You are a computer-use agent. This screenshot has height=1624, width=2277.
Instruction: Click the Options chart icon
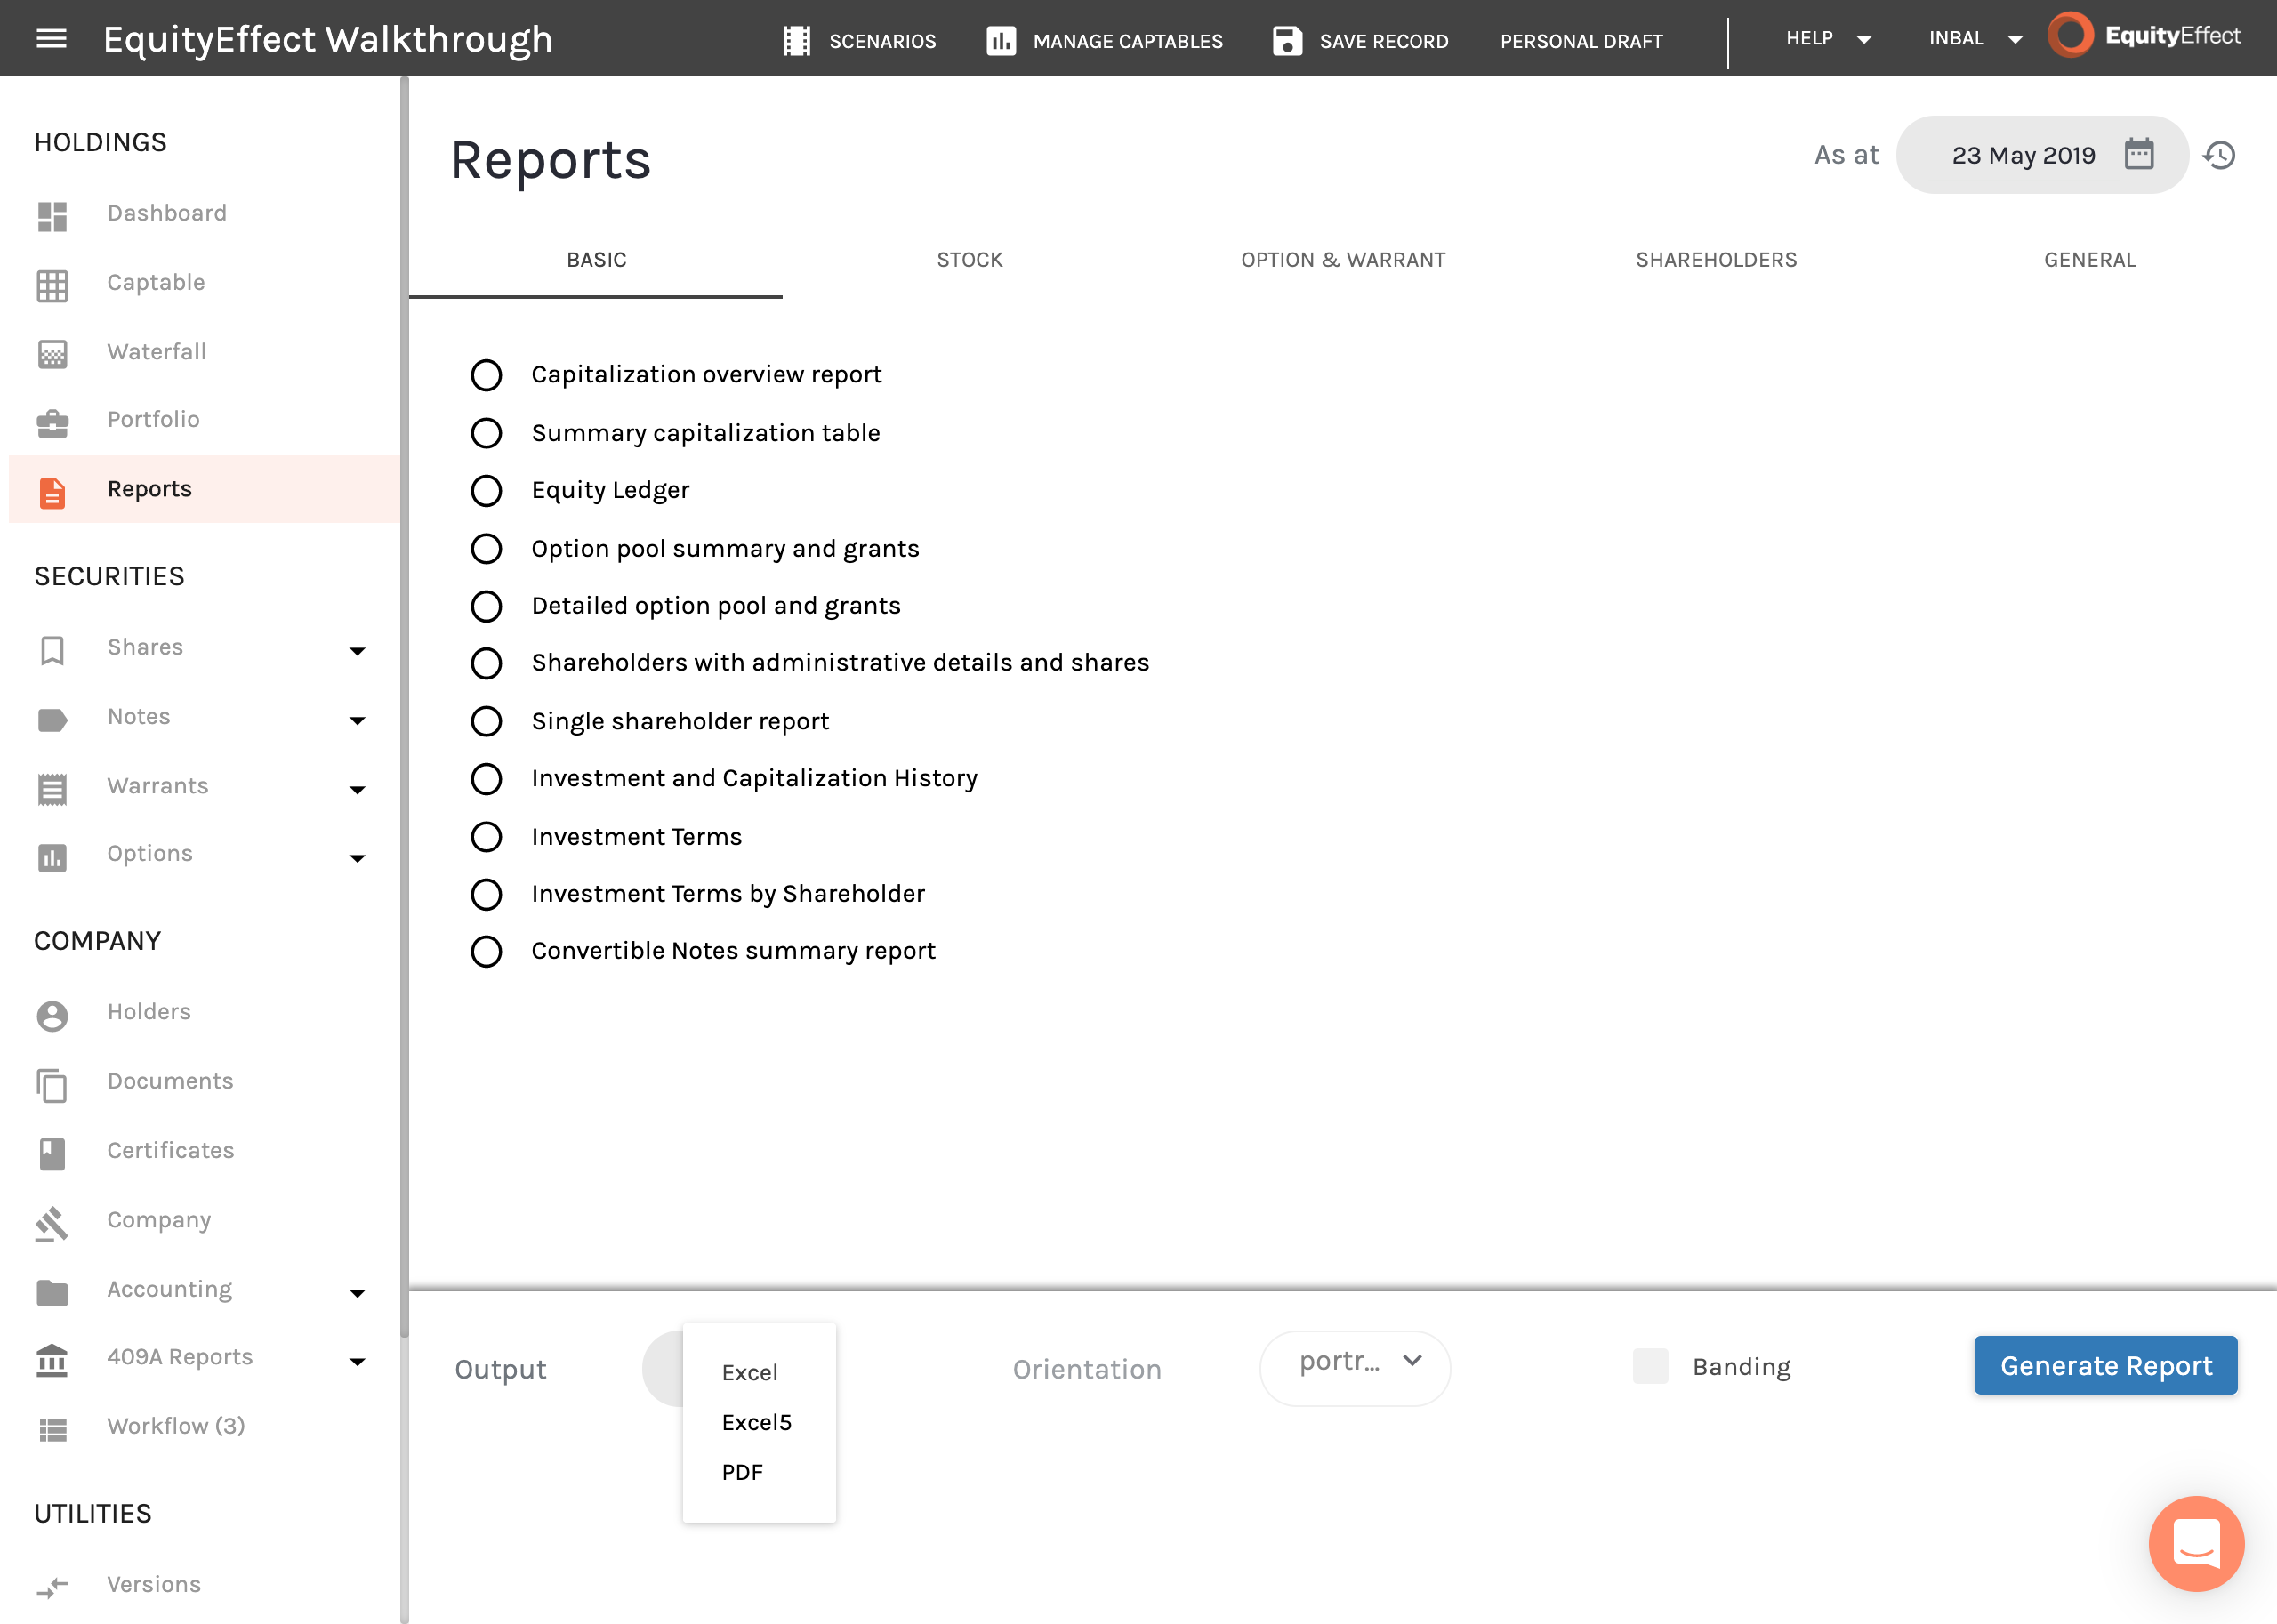[x=52, y=857]
